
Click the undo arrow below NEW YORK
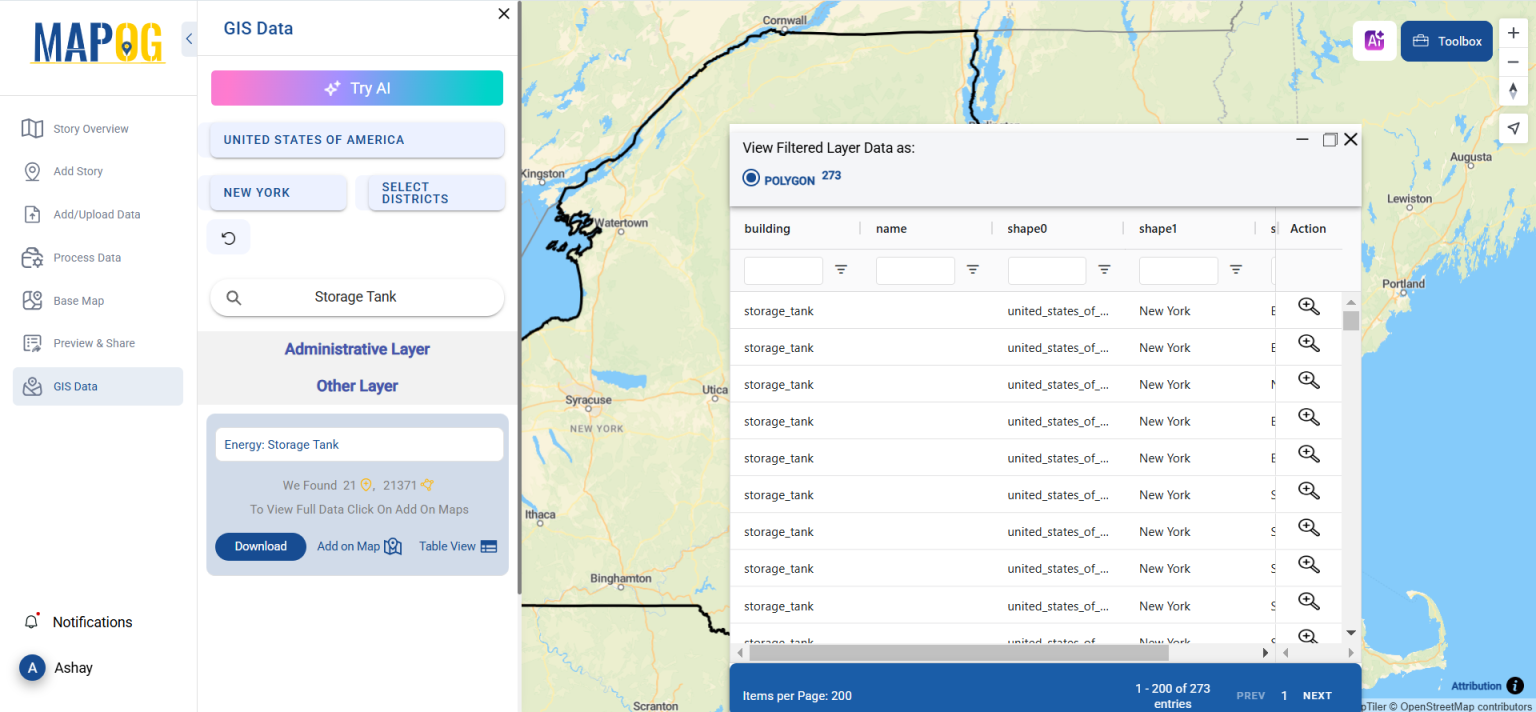click(229, 237)
